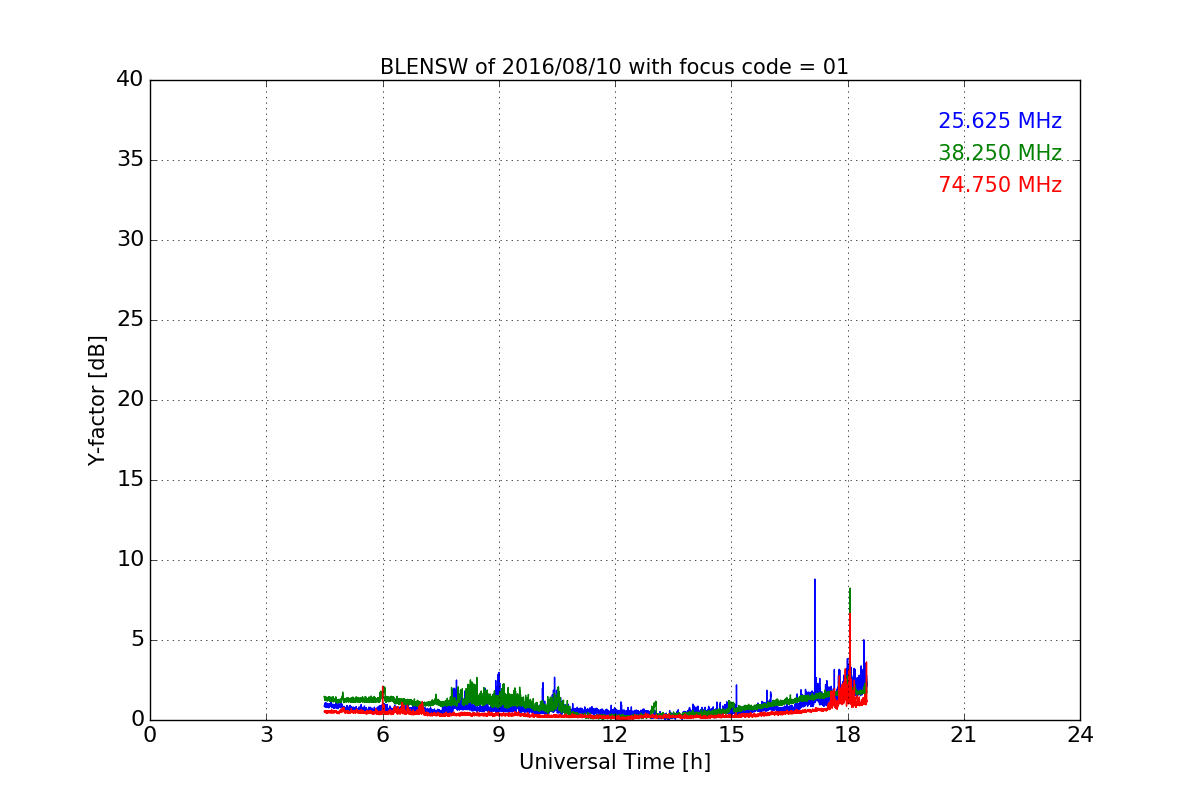Select the green '38.250 MHz' legend label
This screenshot has height=800, width=1200.
(1000, 153)
